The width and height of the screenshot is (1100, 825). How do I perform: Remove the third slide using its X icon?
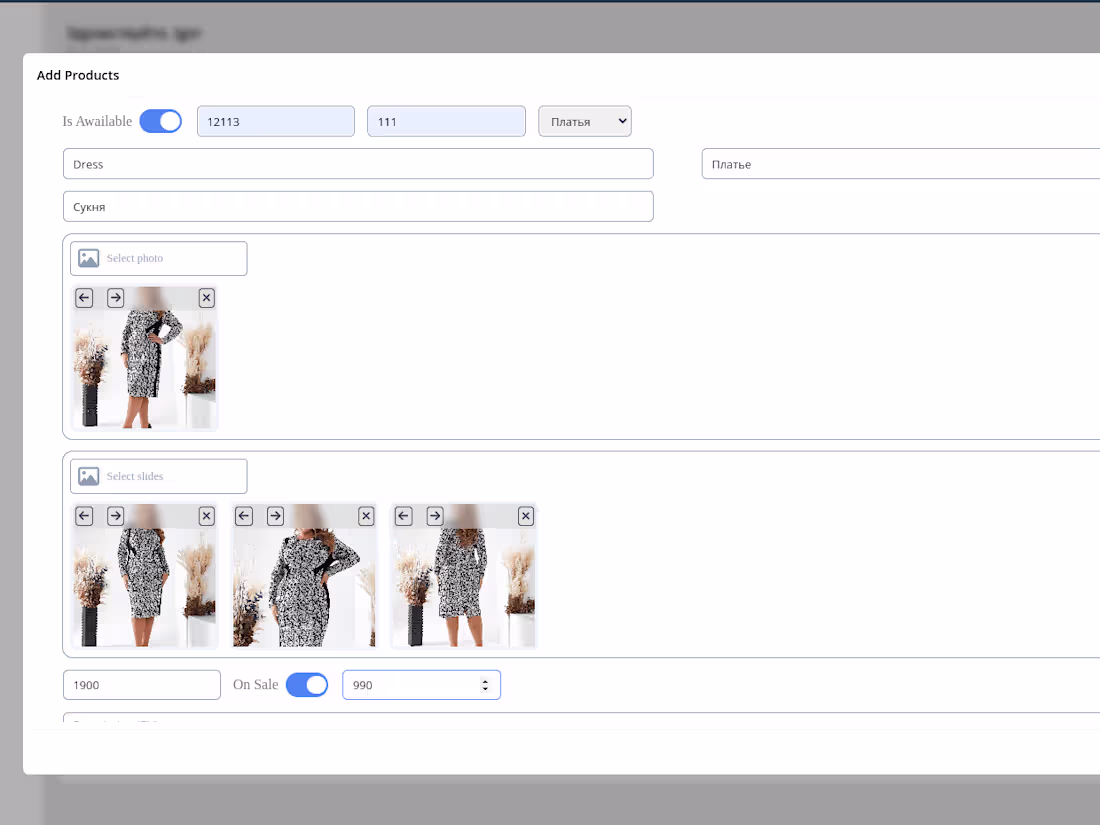pyautogui.click(x=526, y=516)
